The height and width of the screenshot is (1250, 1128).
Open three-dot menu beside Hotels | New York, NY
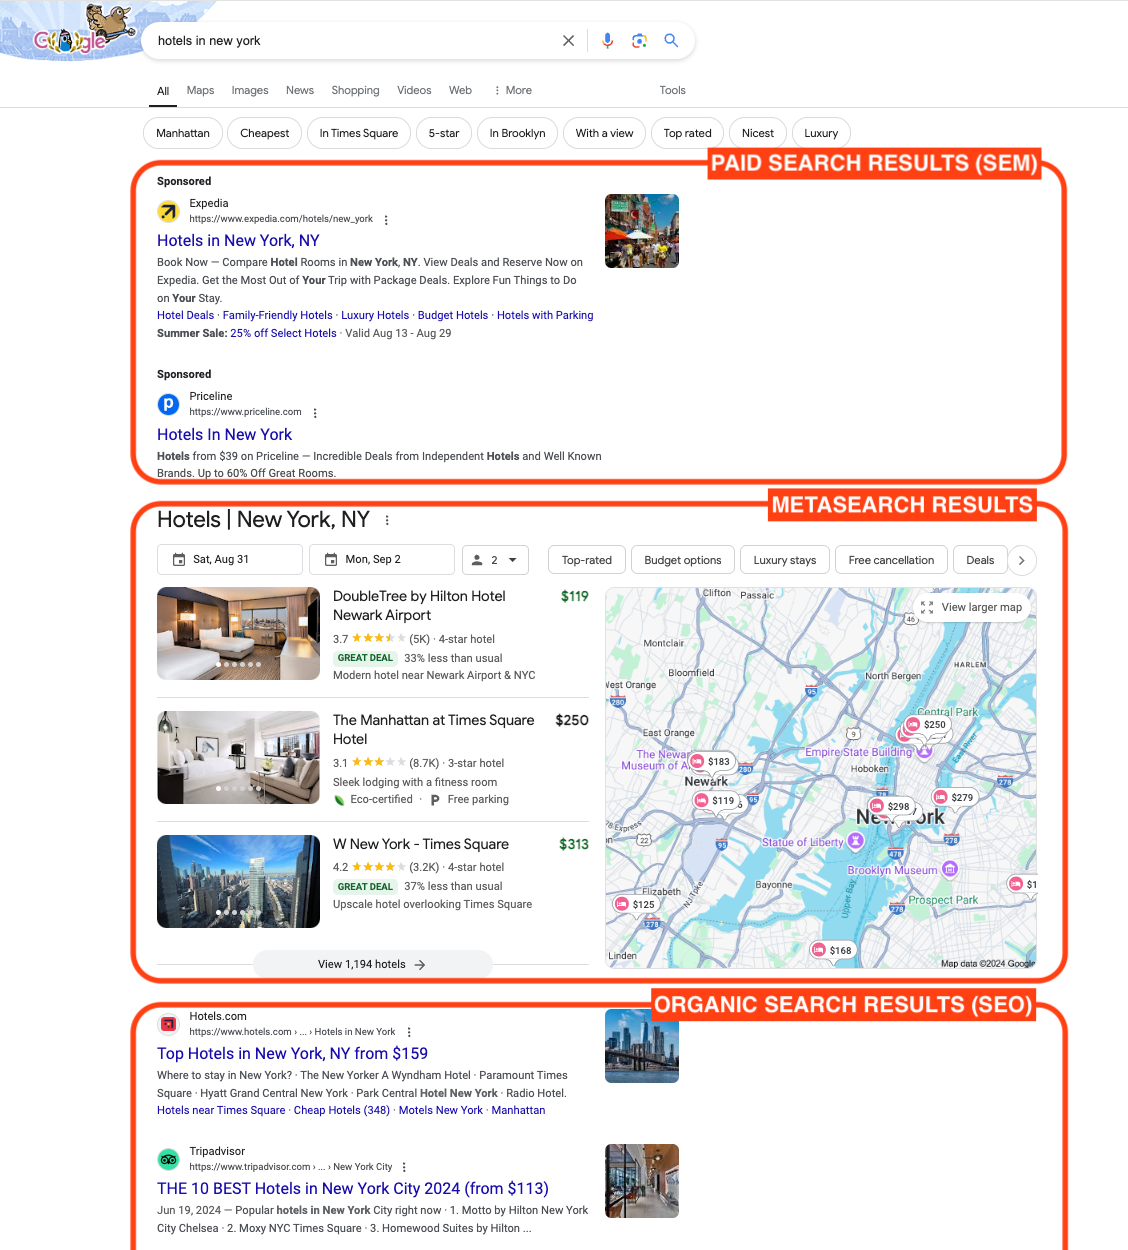387,521
